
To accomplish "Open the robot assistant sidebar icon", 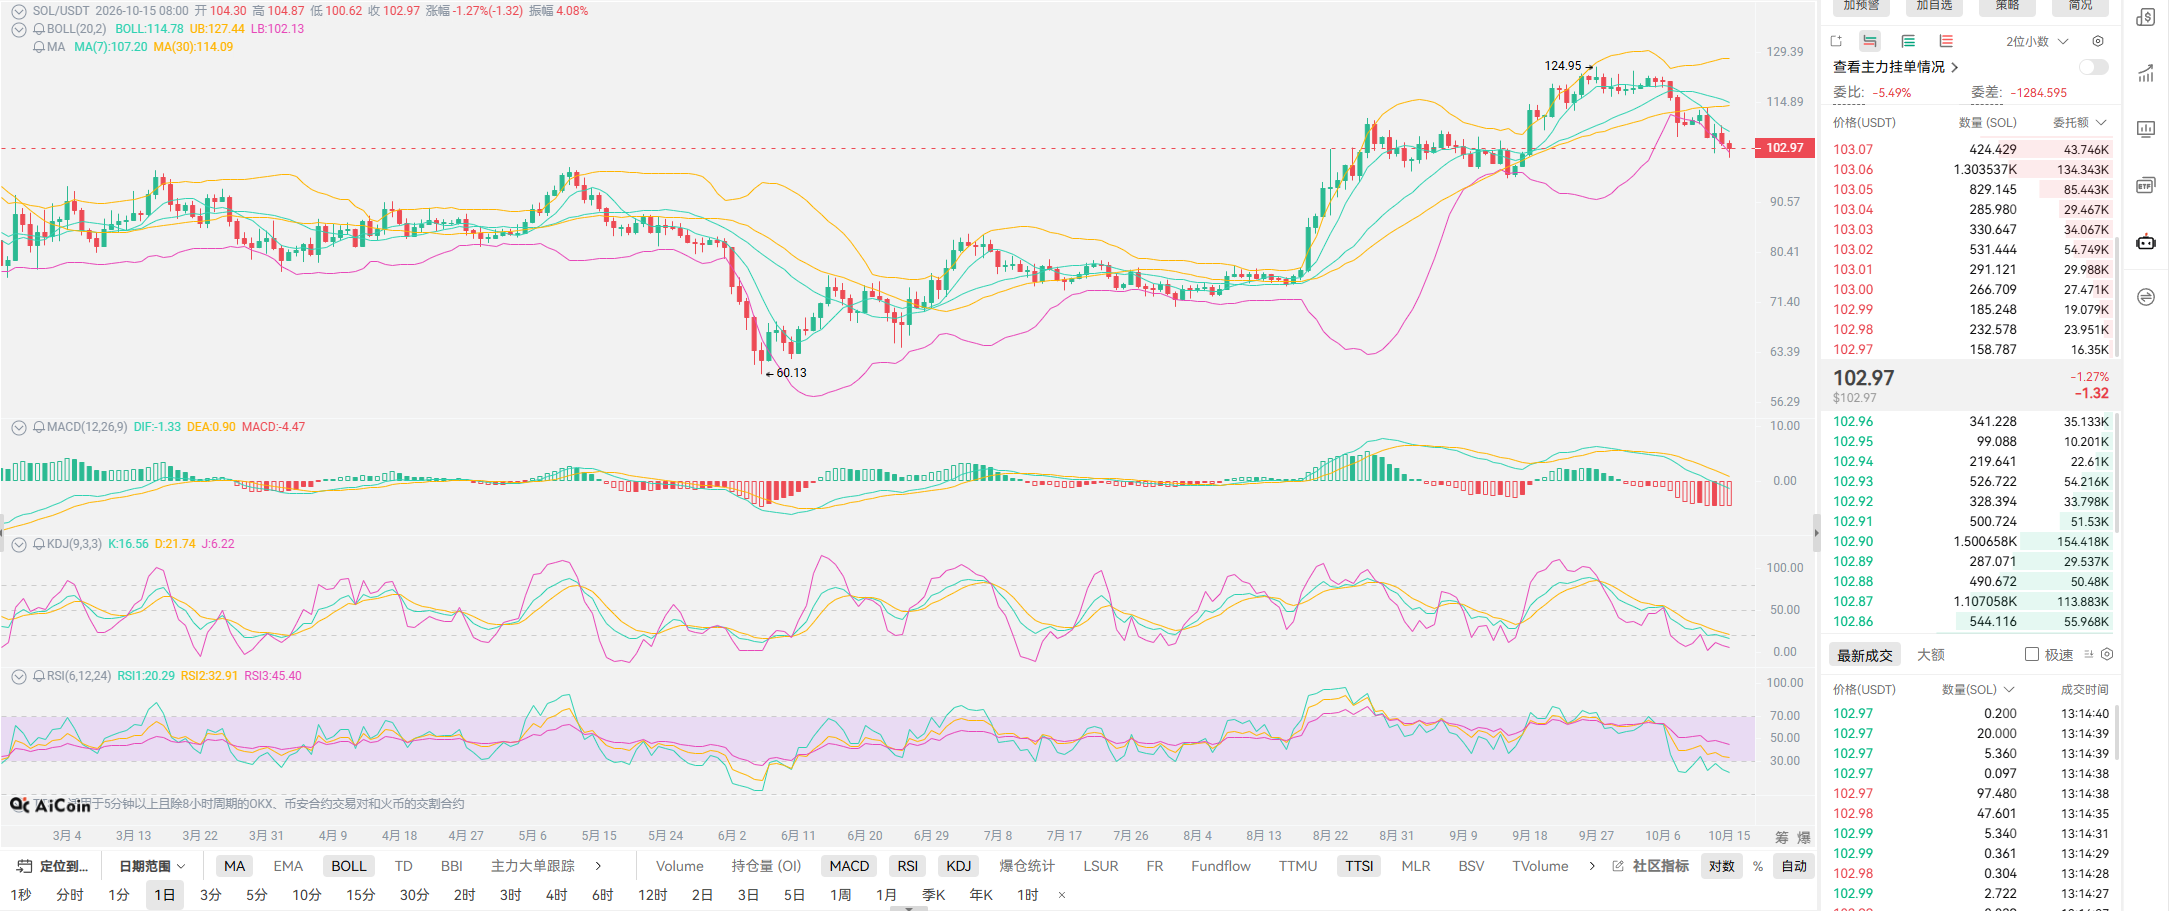I will click(x=2146, y=241).
